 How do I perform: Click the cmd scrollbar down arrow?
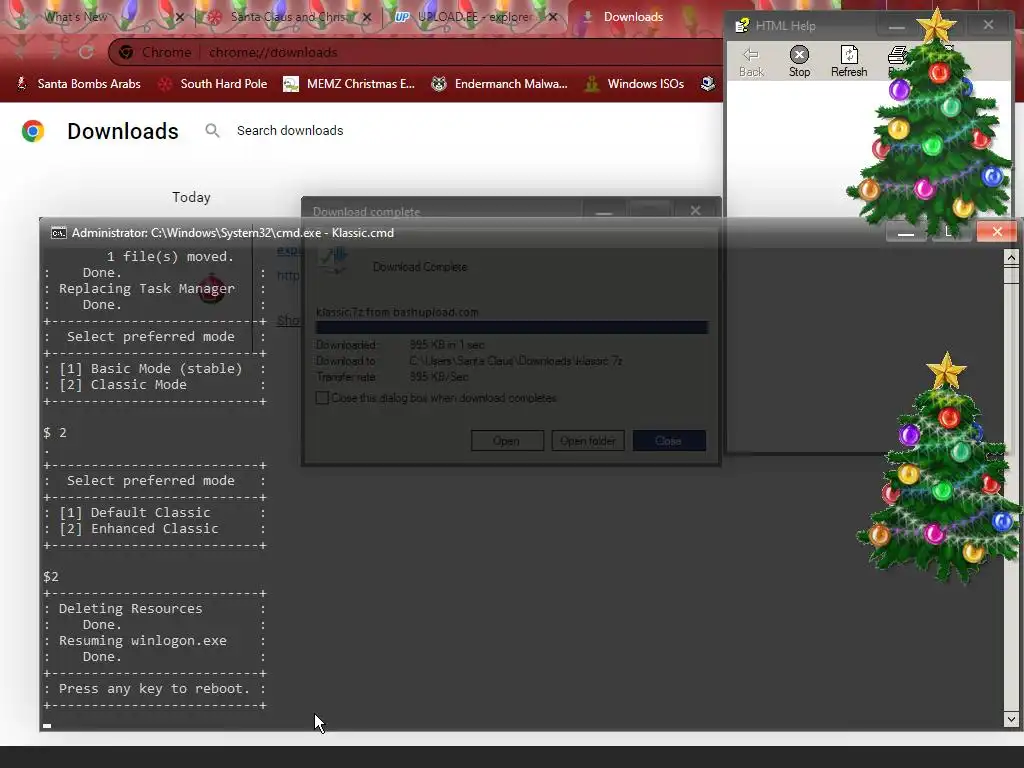point(1011,720)
